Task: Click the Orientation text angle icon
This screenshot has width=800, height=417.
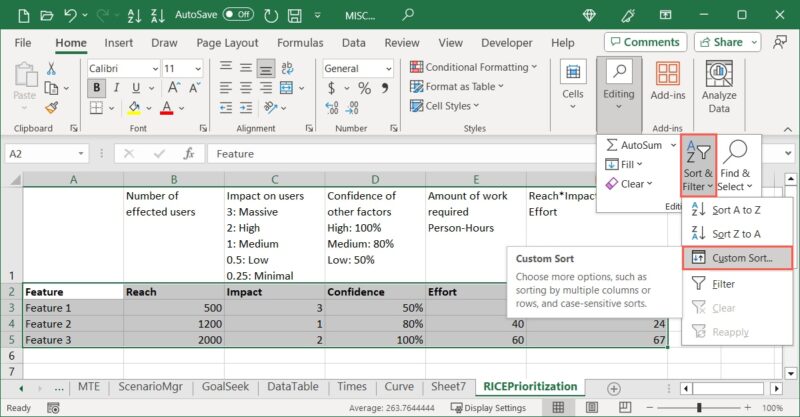Action: click(x=270, y=108)
